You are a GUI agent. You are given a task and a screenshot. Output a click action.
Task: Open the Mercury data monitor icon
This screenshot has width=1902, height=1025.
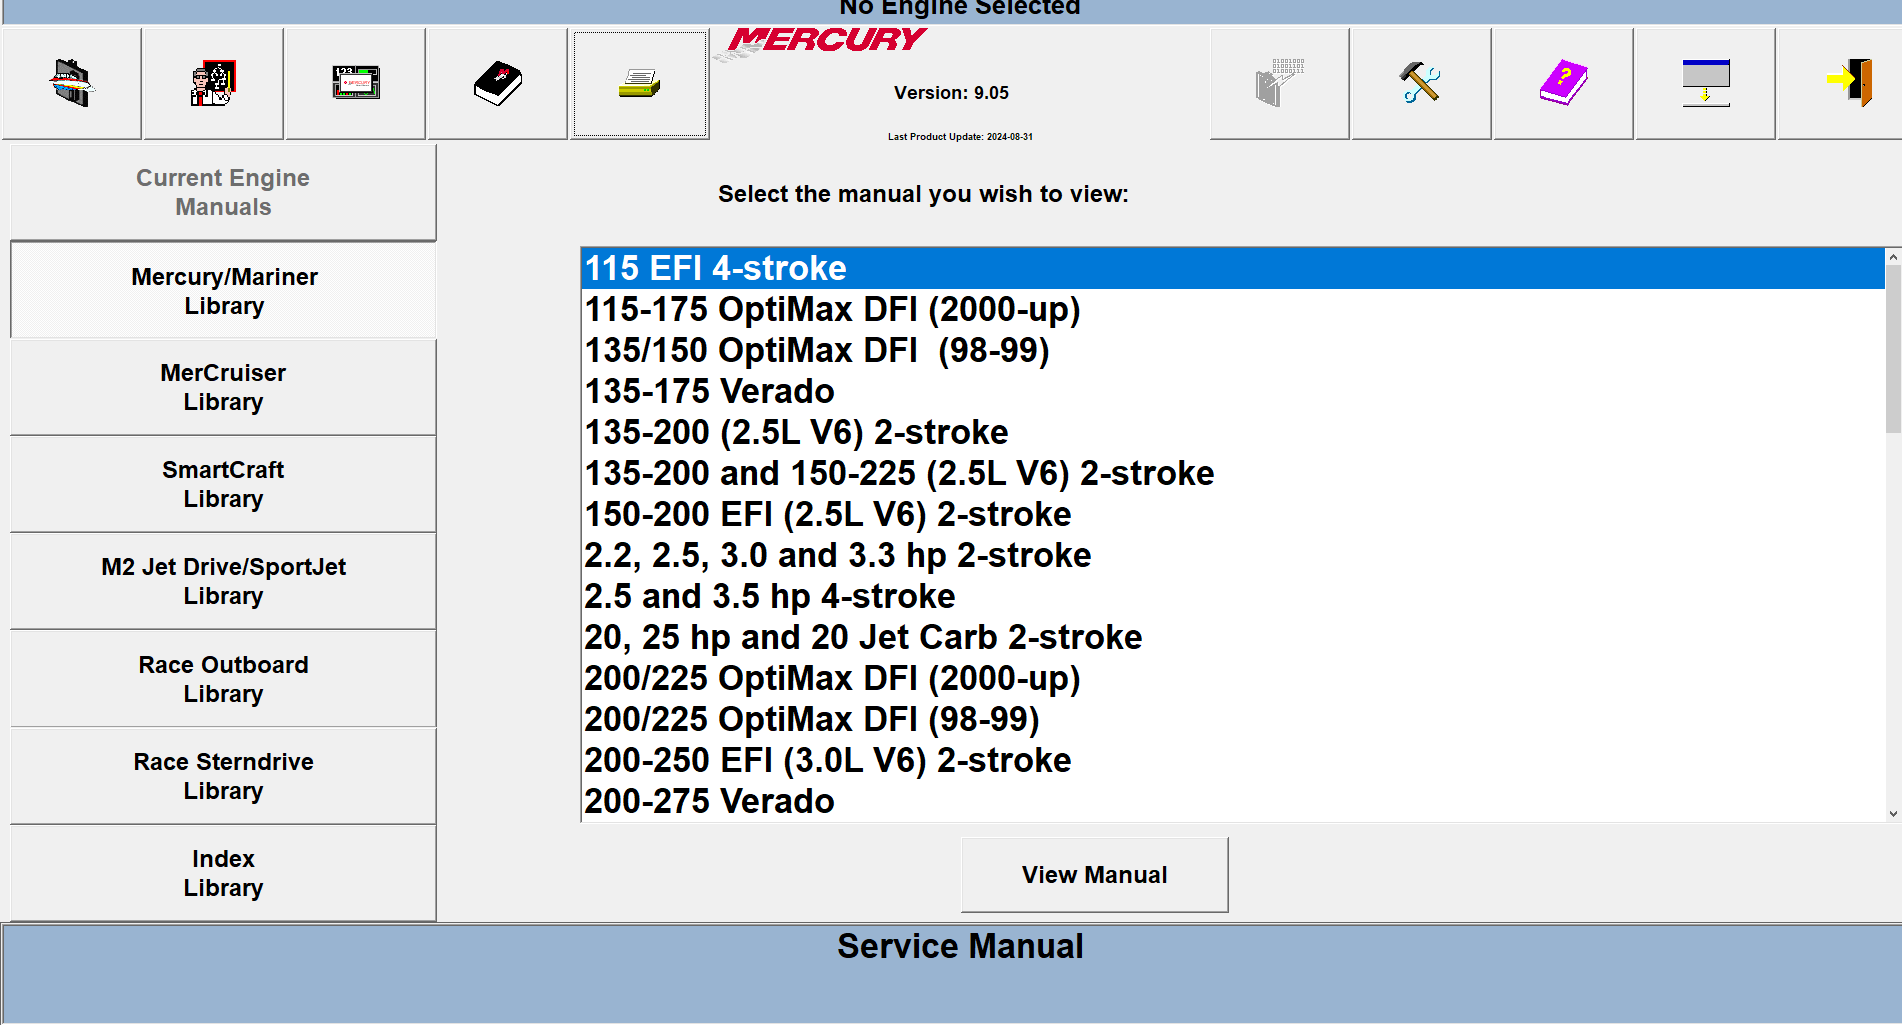pyautogui.click(x=355, y=83)
